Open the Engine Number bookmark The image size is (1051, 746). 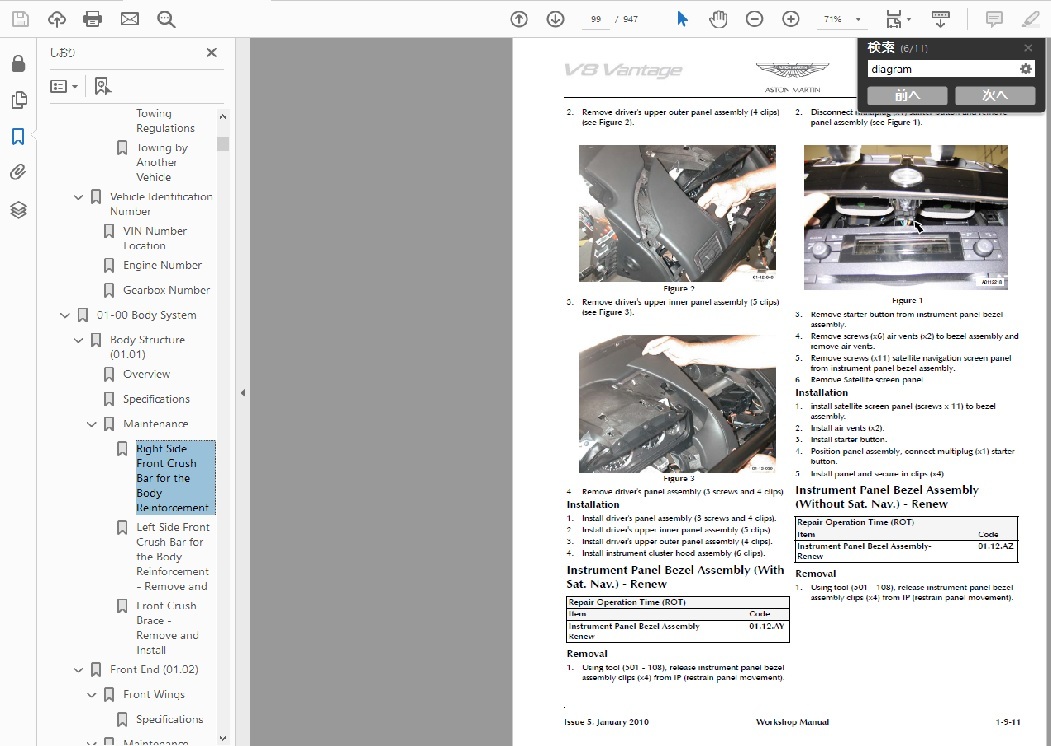tap(162, 265)
